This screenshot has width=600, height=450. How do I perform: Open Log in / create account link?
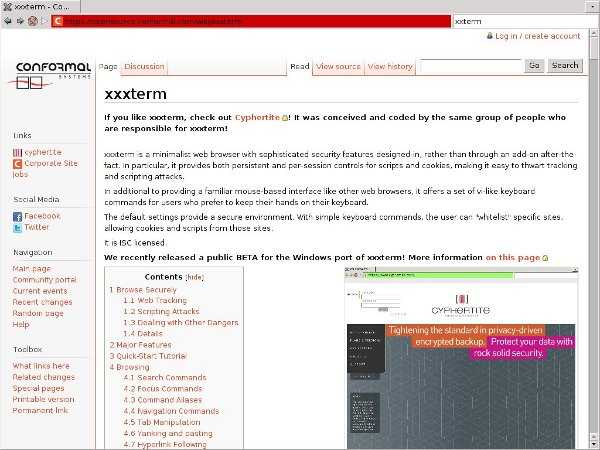click(x=538, y=36)
